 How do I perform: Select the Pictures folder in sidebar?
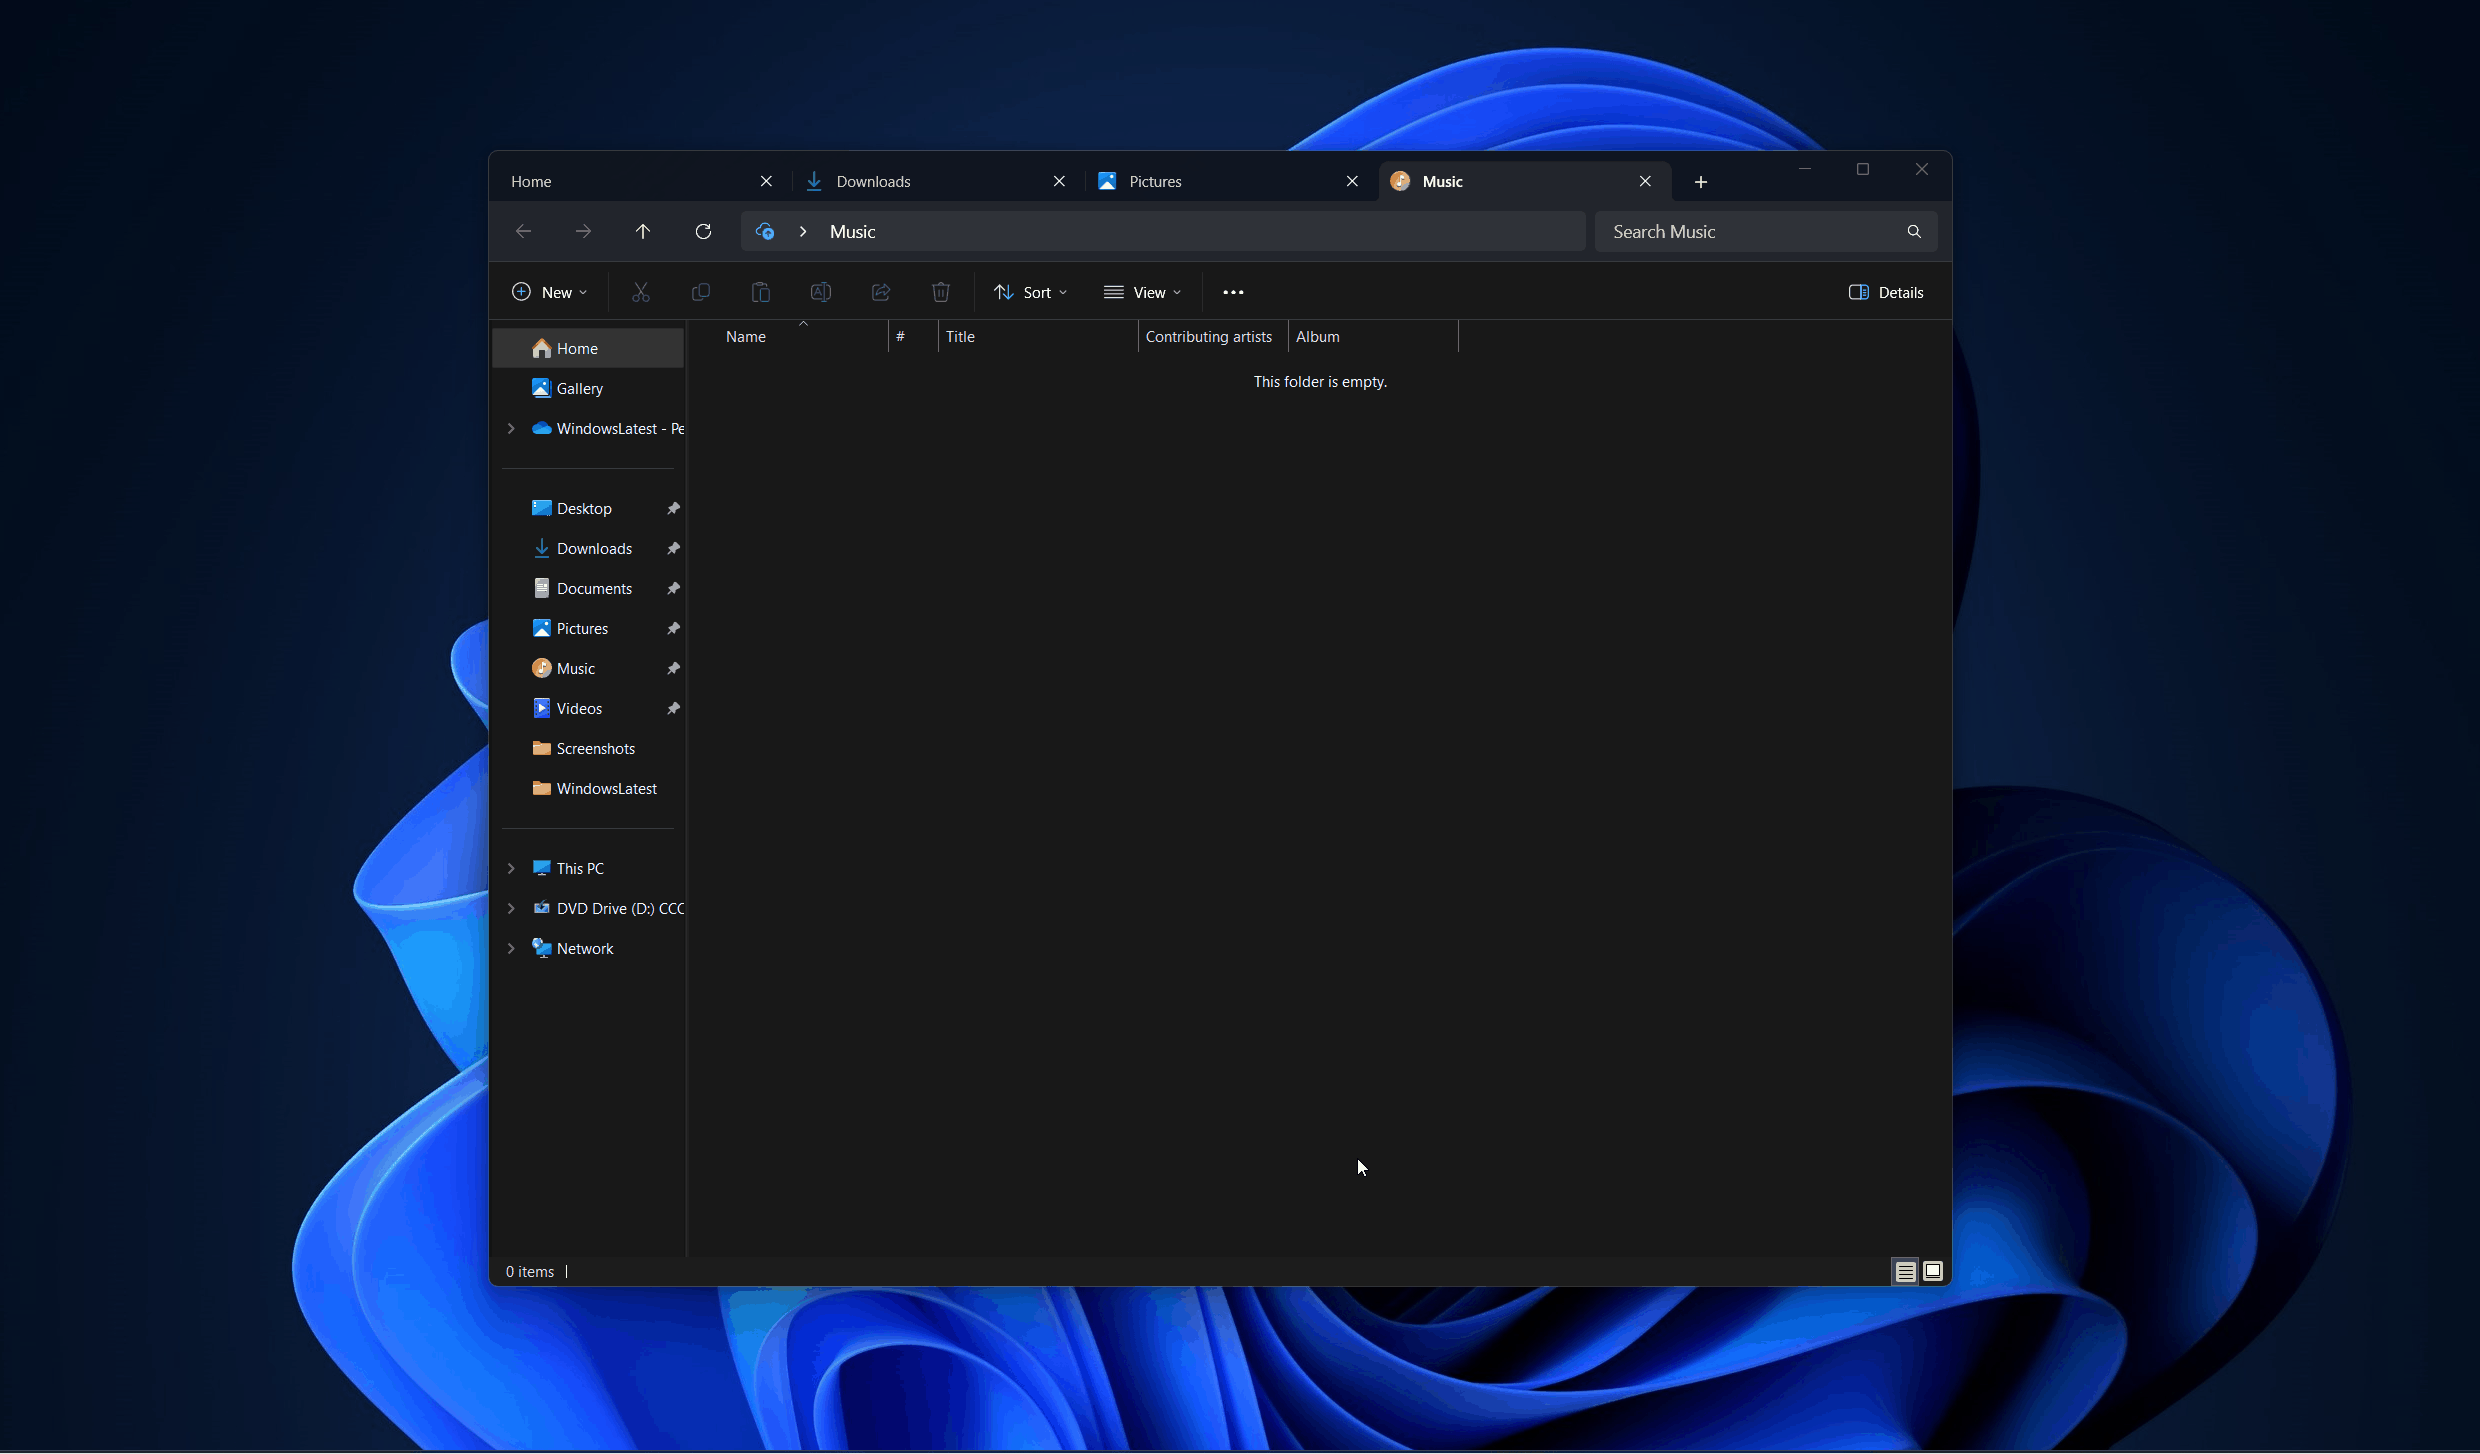581,627
